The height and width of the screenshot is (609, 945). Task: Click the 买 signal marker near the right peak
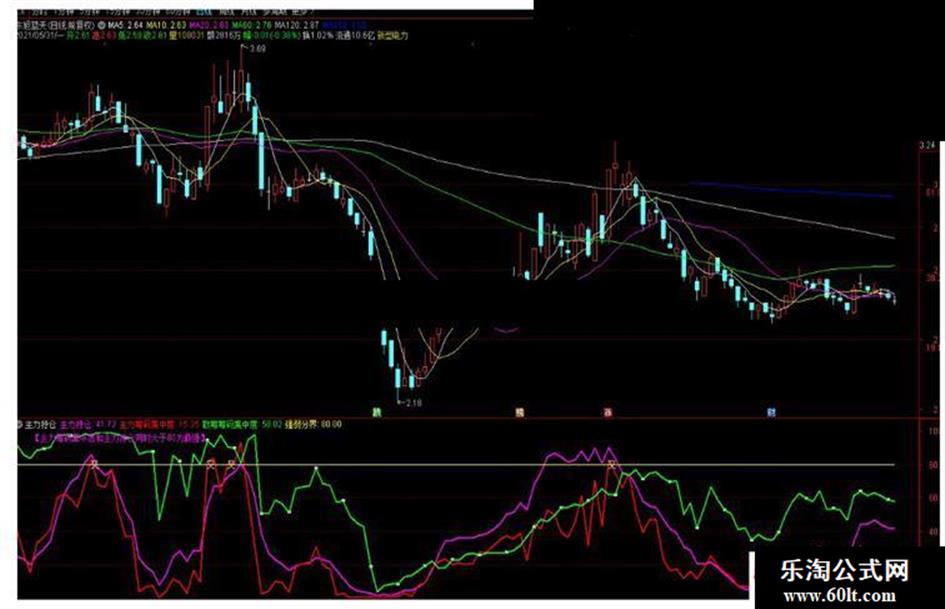612,464
